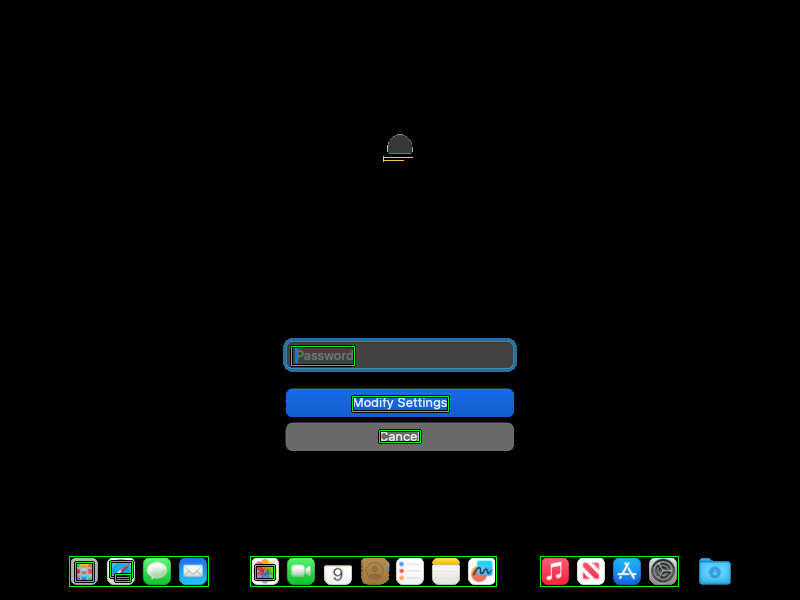The width and height of the screenshot is (800, 600).
Task: Launch the Freeform app
Action: (x=482, y=572)
